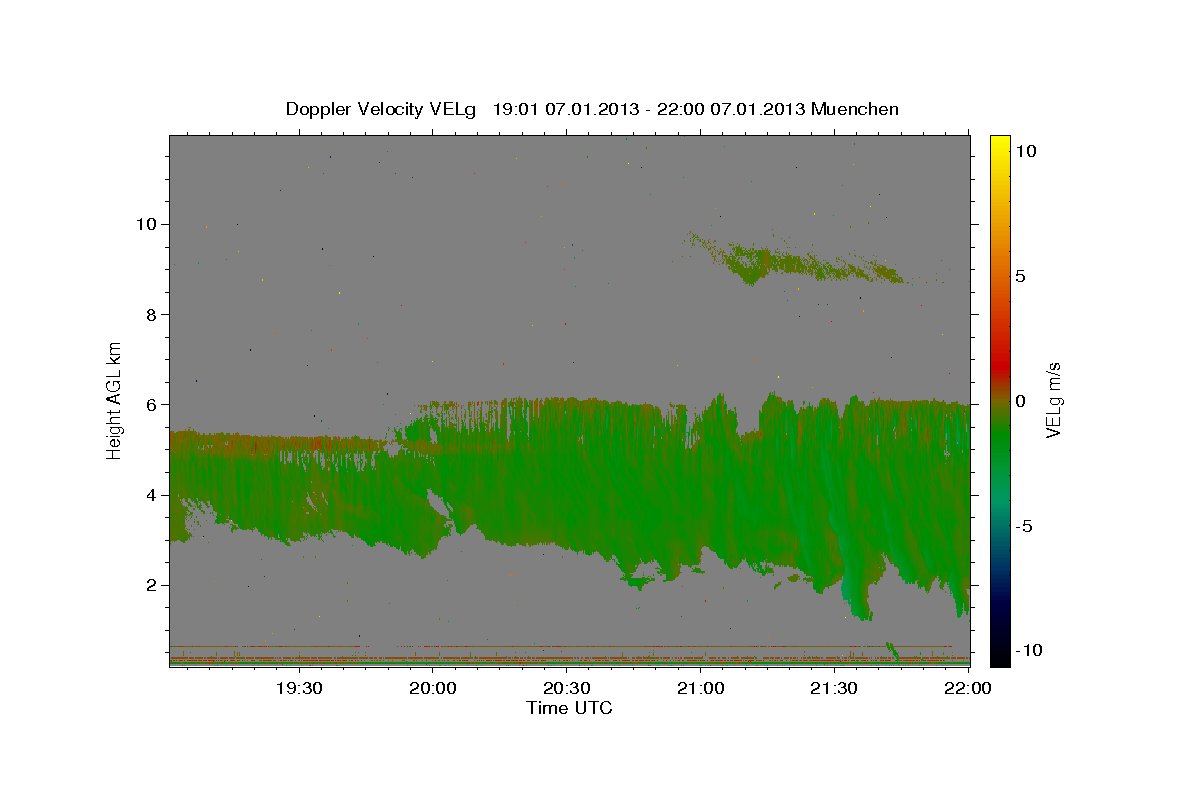Click the black bottom of the colorbar

[1000, 655]
